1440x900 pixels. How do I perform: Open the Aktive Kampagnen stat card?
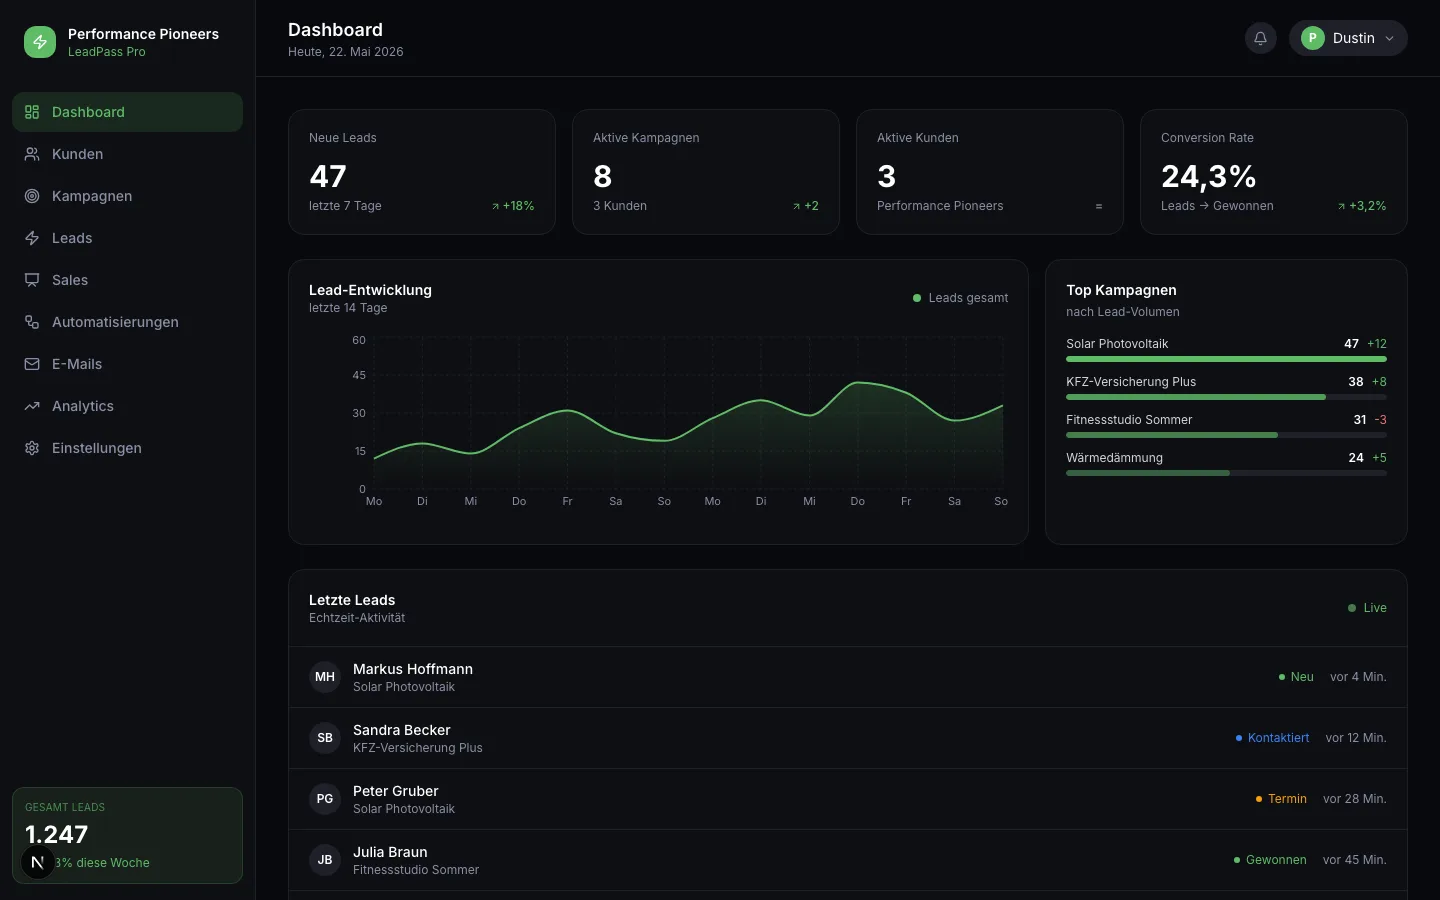coord(706,172)
